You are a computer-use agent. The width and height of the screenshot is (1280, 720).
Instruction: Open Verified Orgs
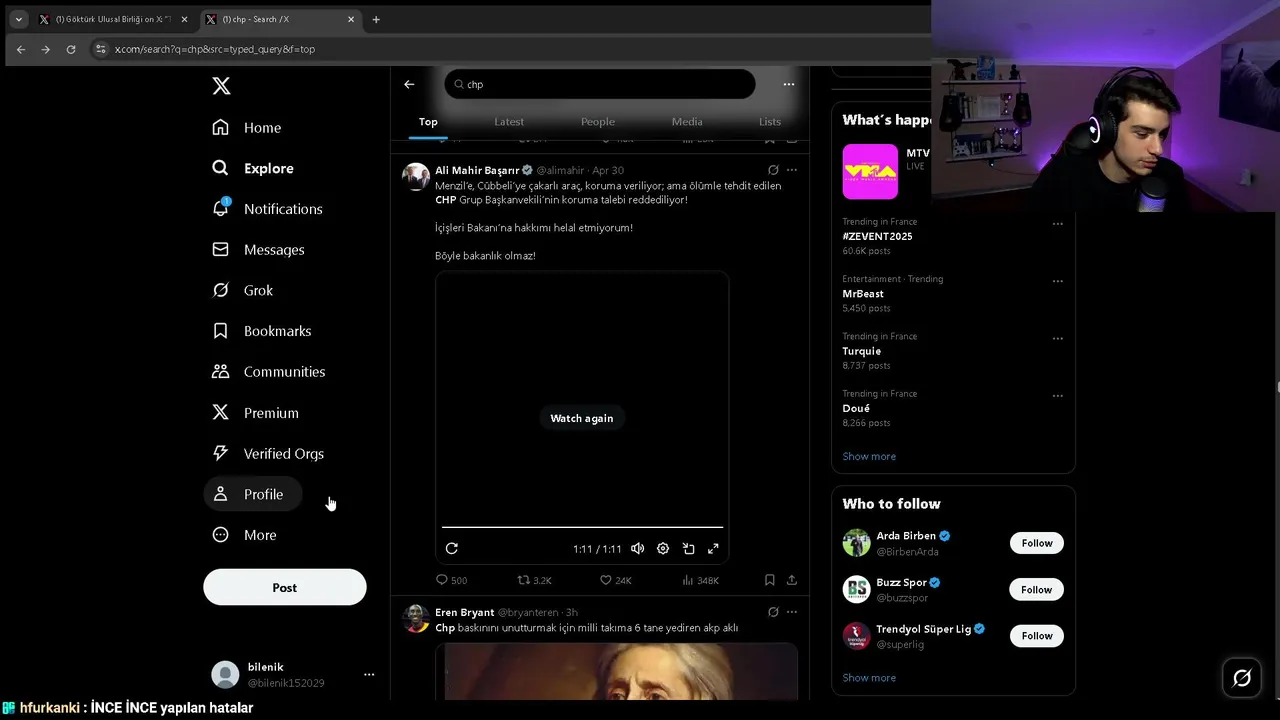pyautogui.click(x=268, y=454)
